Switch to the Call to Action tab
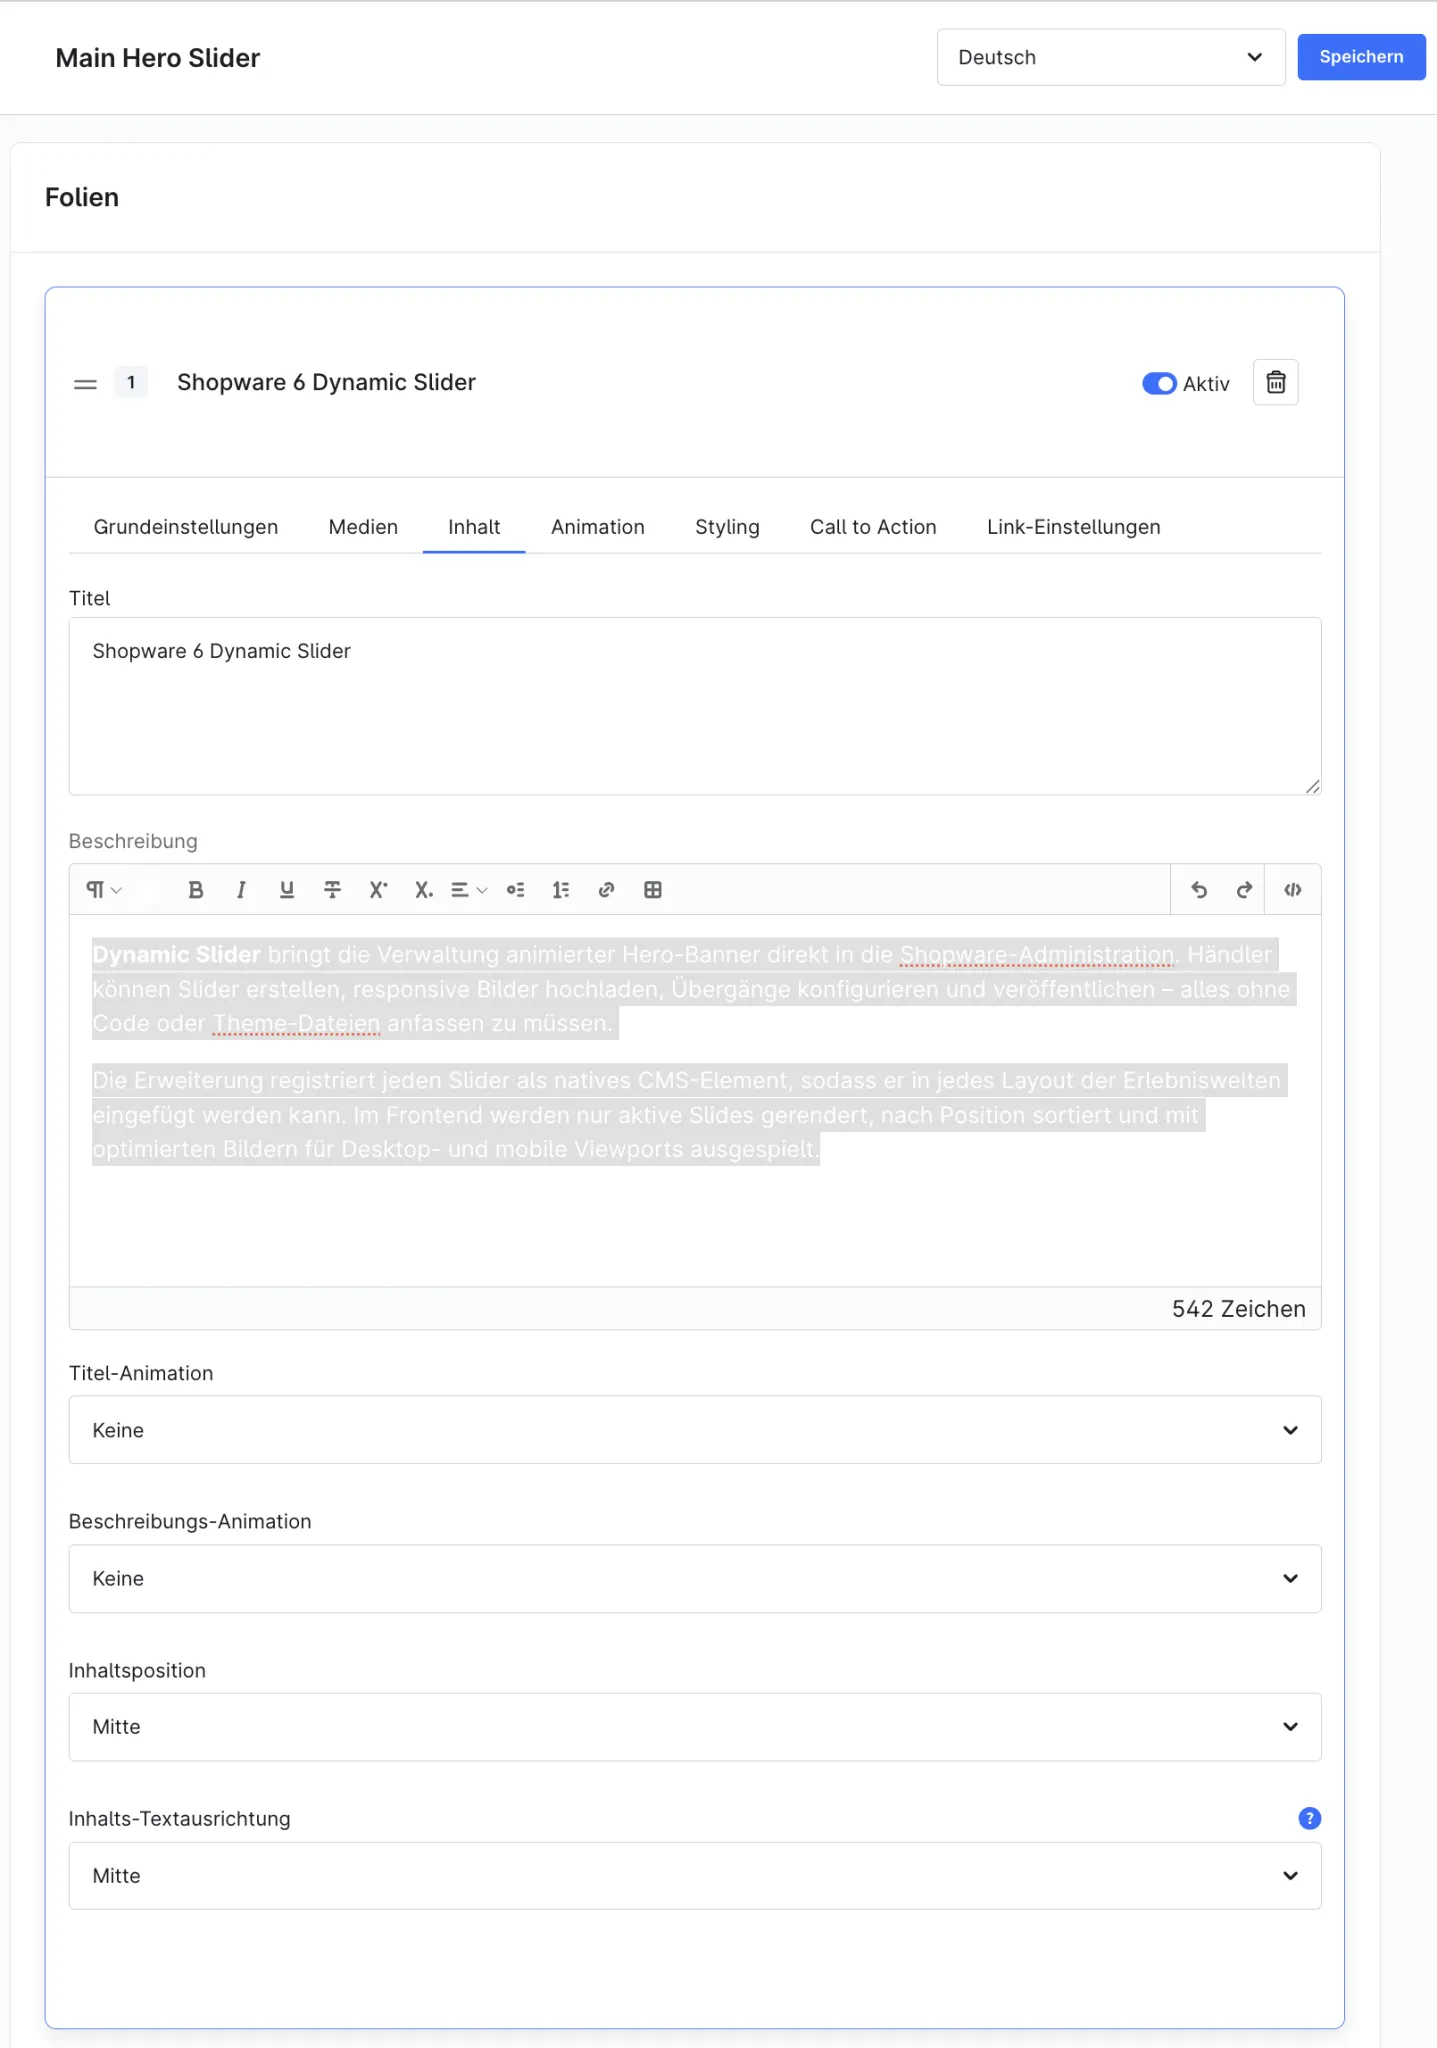The image size is (1437, 2048). tap(873, 527)
